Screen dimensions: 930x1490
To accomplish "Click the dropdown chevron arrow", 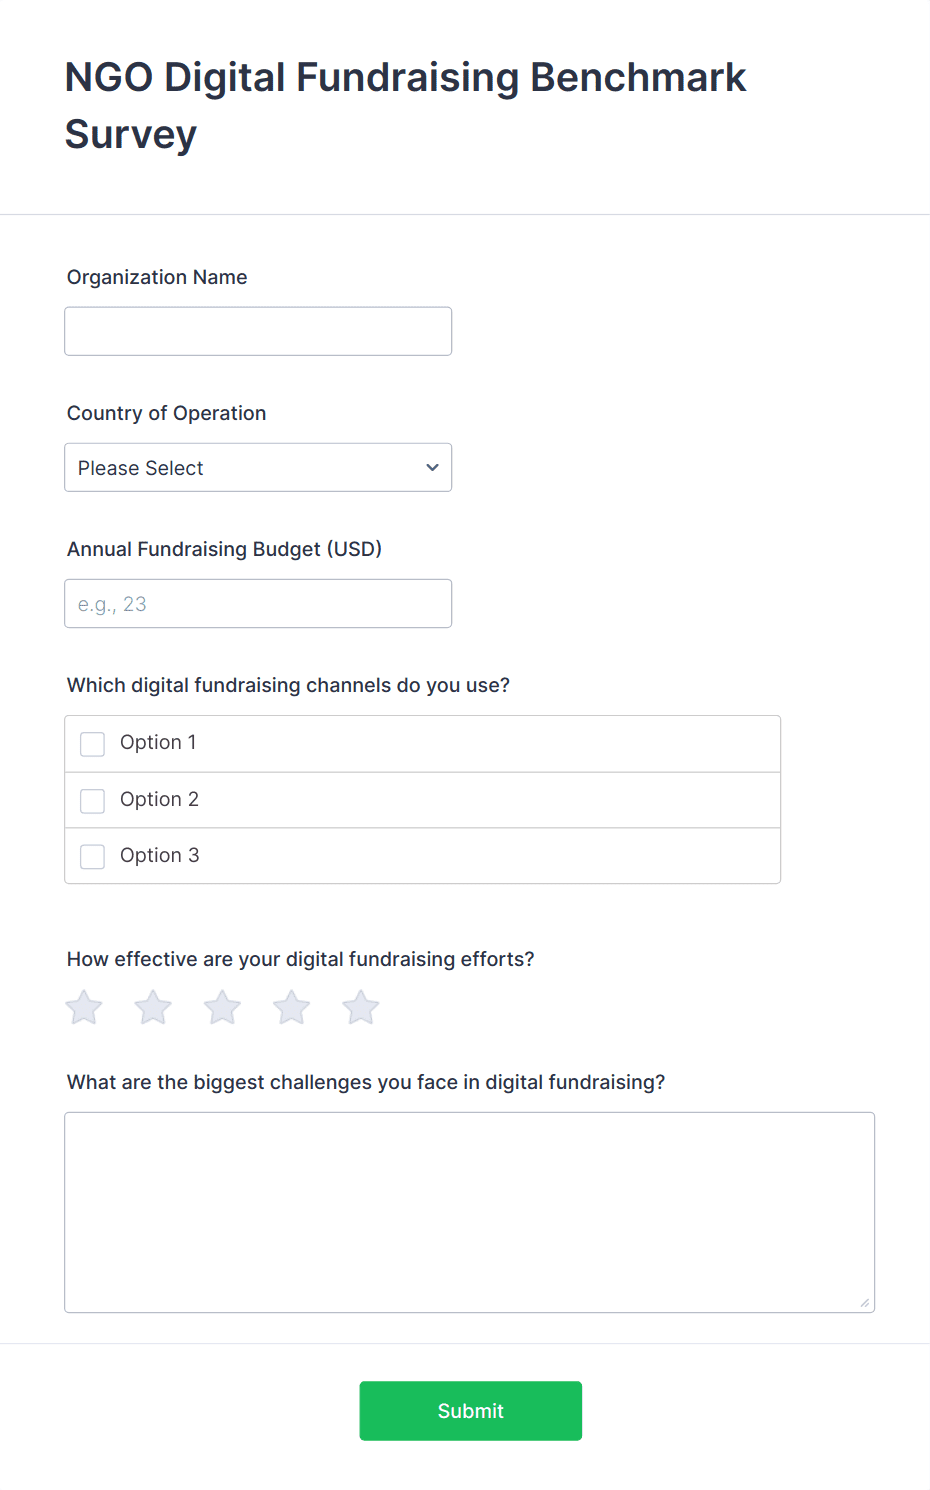I will (432, 467).
